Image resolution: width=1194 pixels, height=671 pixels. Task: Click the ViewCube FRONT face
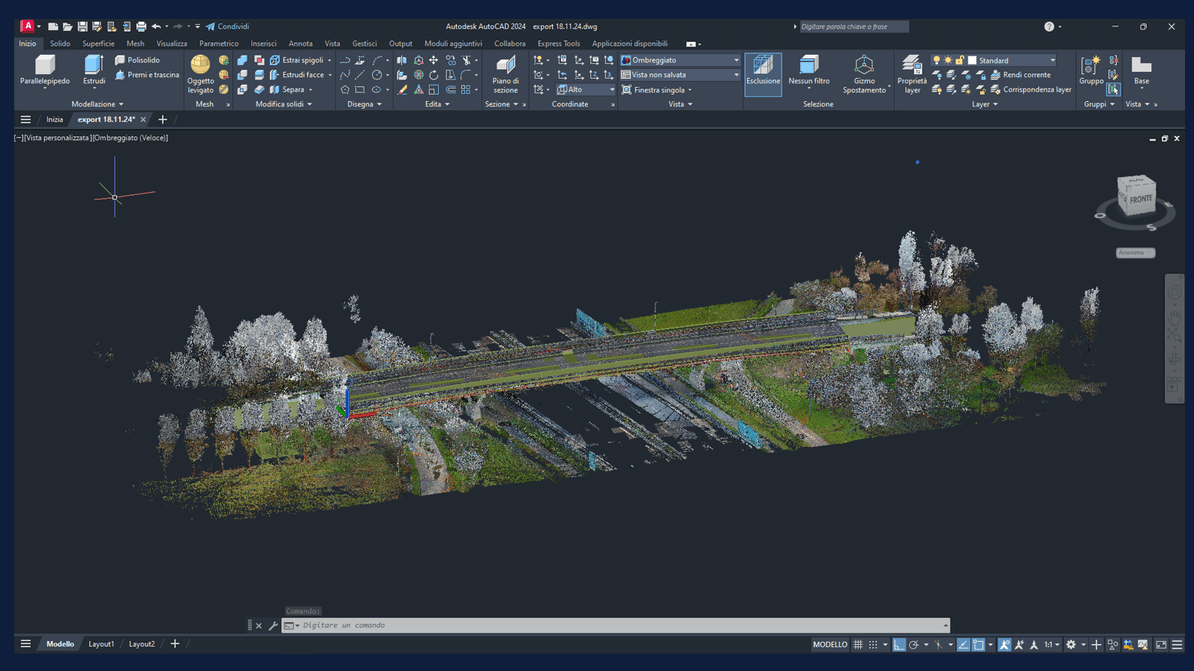pos(1139,198)
